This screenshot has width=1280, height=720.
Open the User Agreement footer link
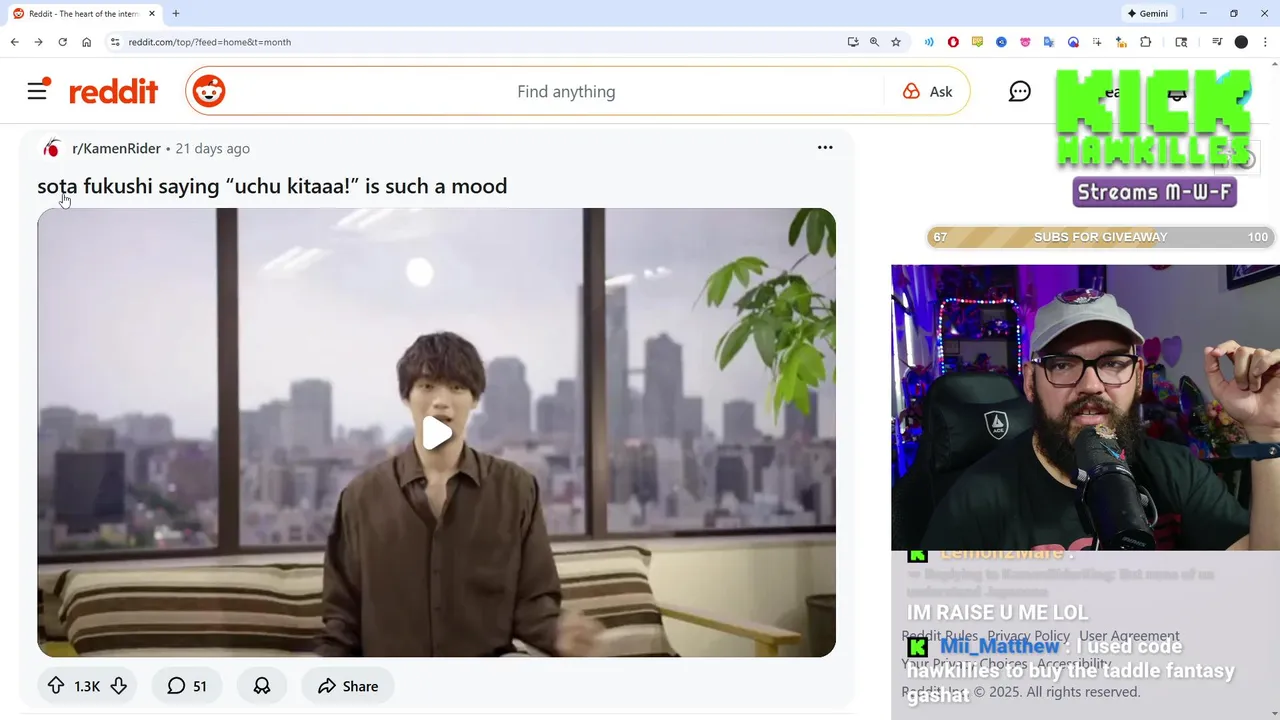(1129, 636)
